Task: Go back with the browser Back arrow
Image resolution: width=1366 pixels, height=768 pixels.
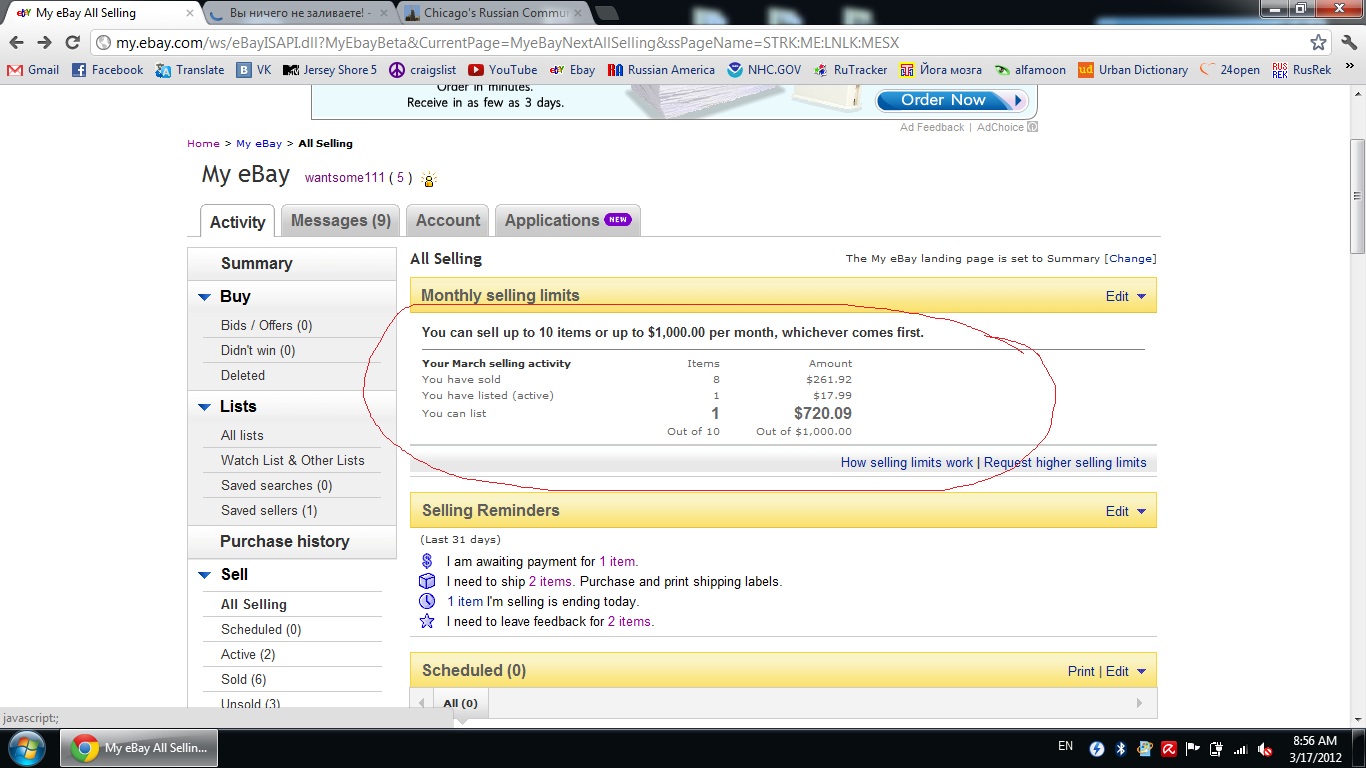Action: (x=16, y=42)
